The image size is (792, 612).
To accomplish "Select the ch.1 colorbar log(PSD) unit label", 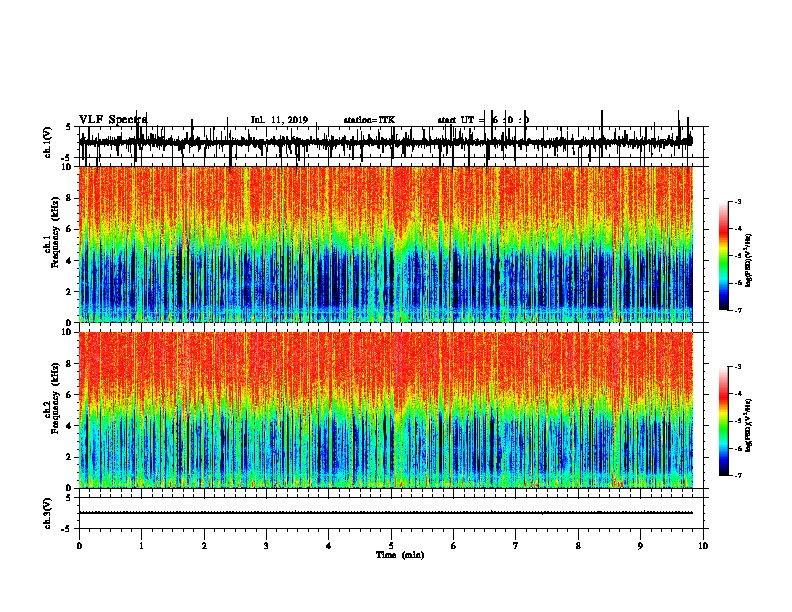I will (749, 261).
